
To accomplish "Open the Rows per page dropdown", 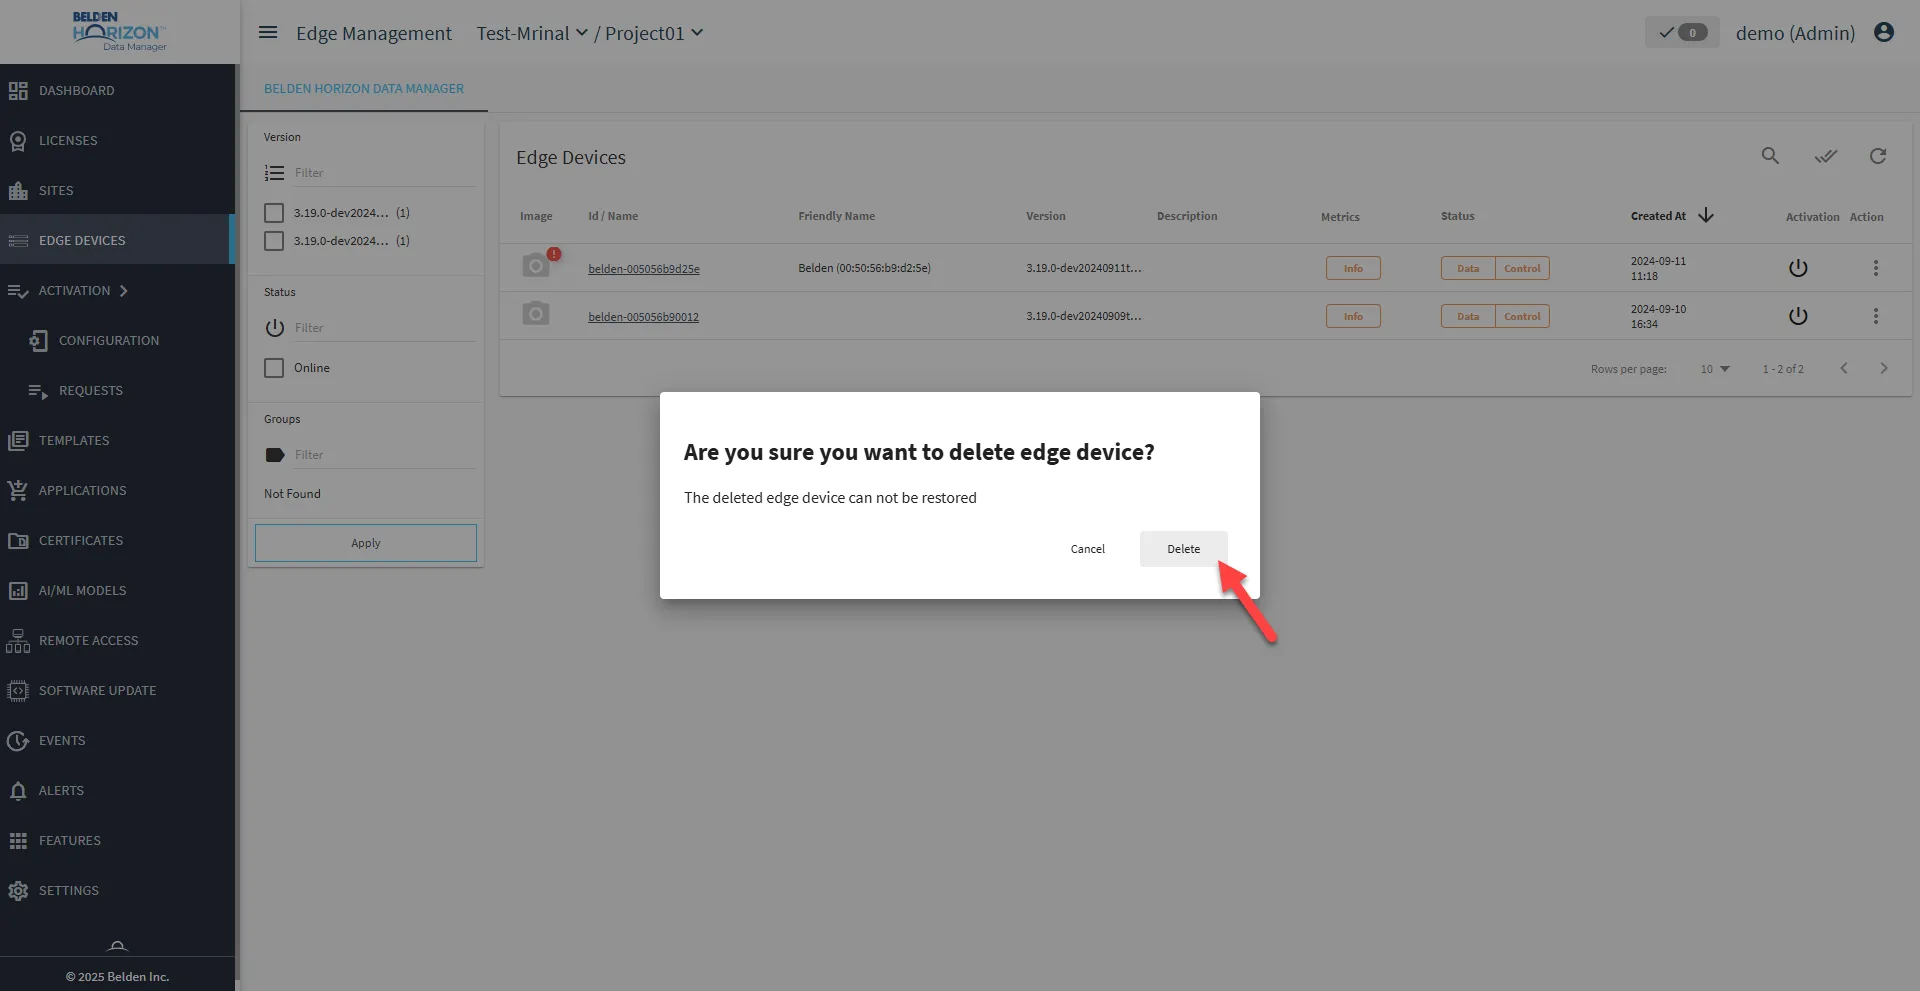I will tap(1714, 369).
